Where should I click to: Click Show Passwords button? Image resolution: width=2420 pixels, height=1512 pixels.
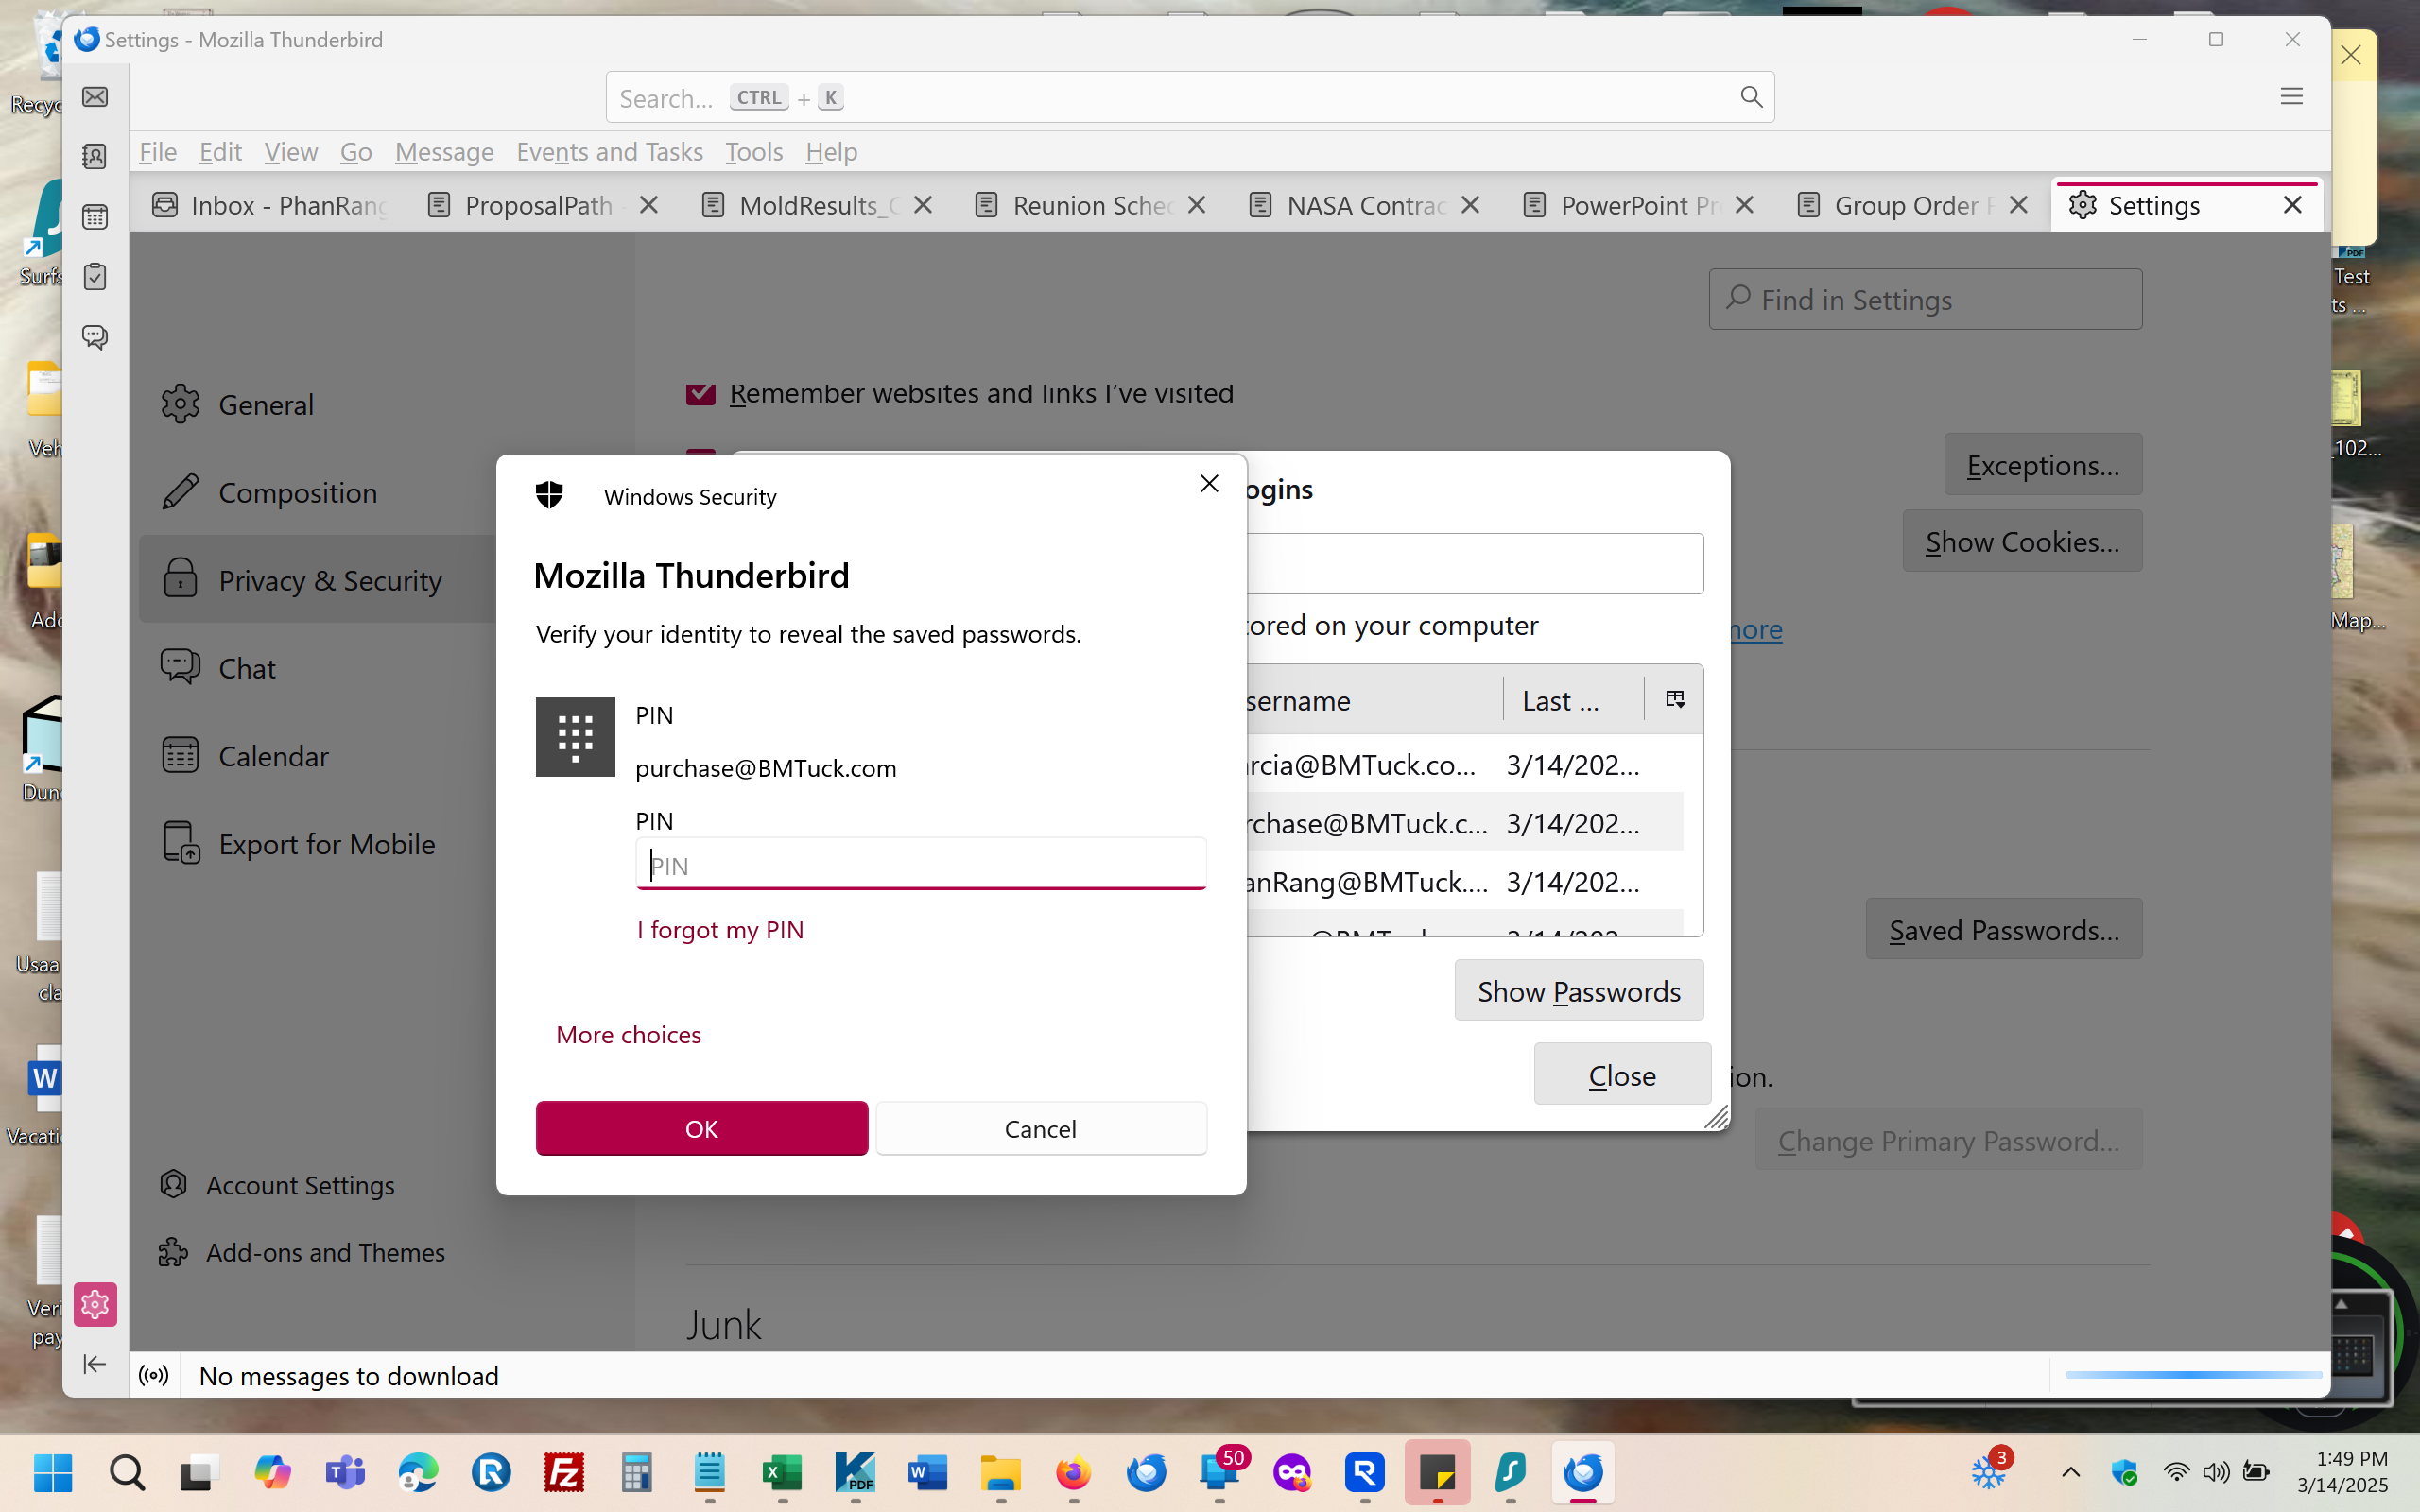1579,990
